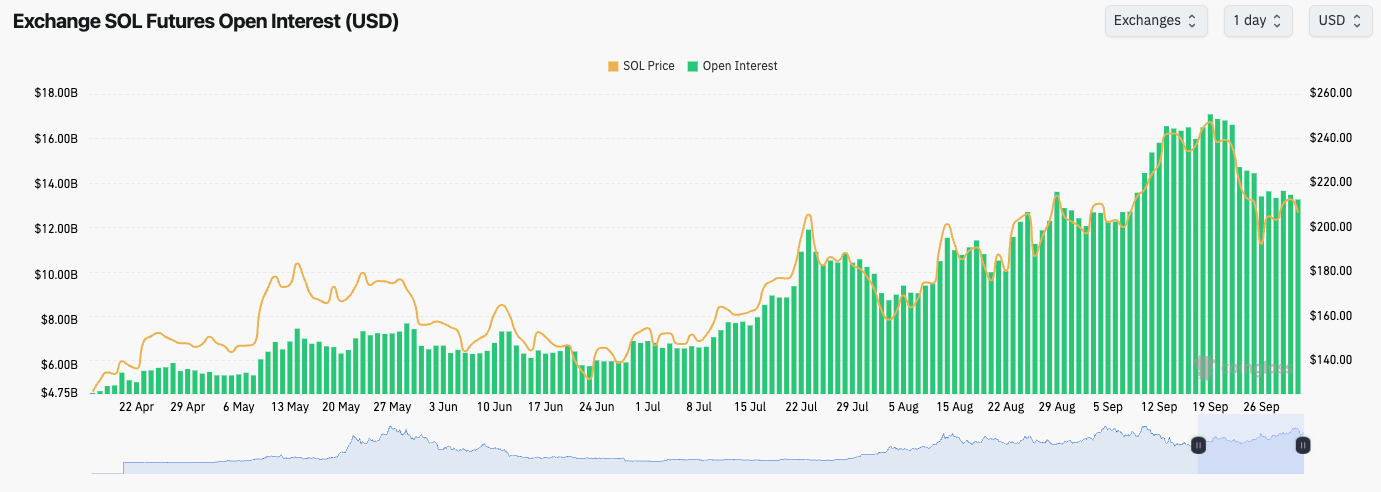
Task: Click the 26 Sep date label
Action: [1261, 408]
